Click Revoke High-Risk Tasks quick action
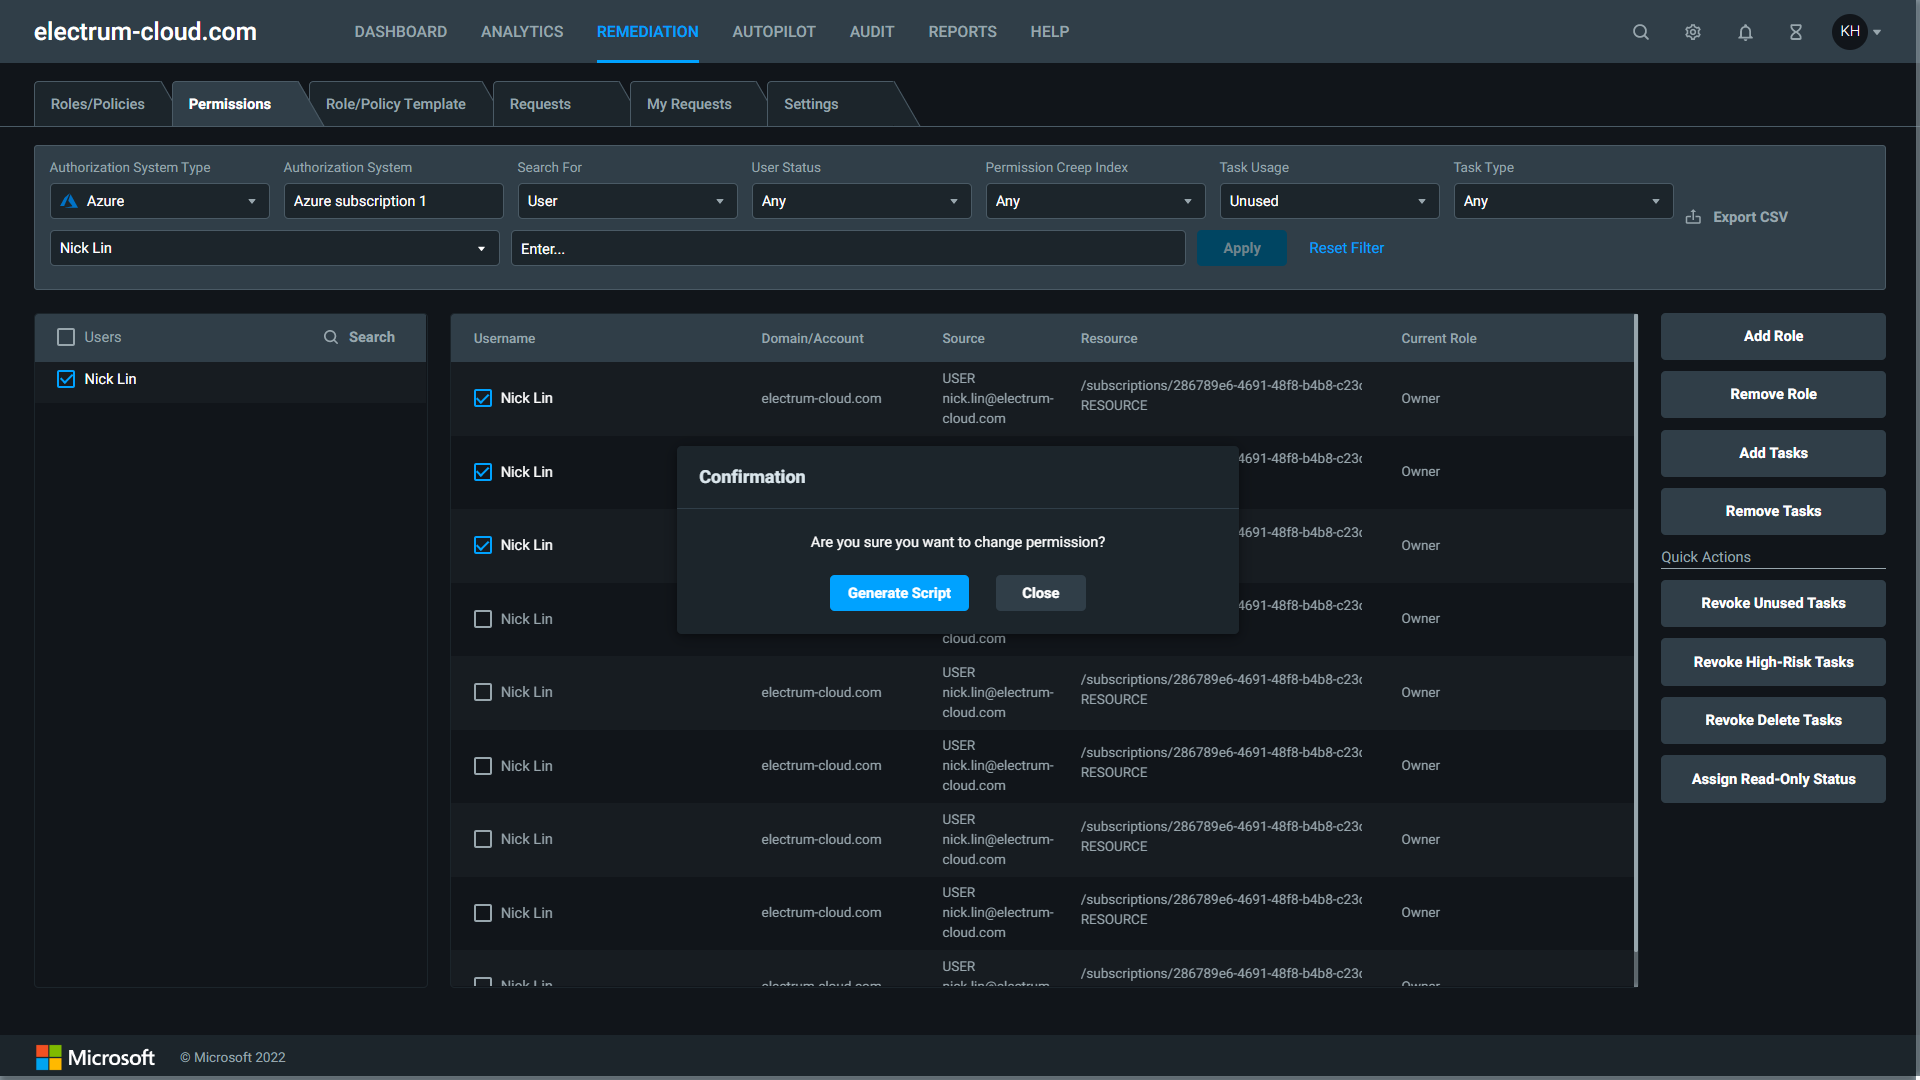The width and height of the screenshot is (1920, 1080). point(1773,662)
